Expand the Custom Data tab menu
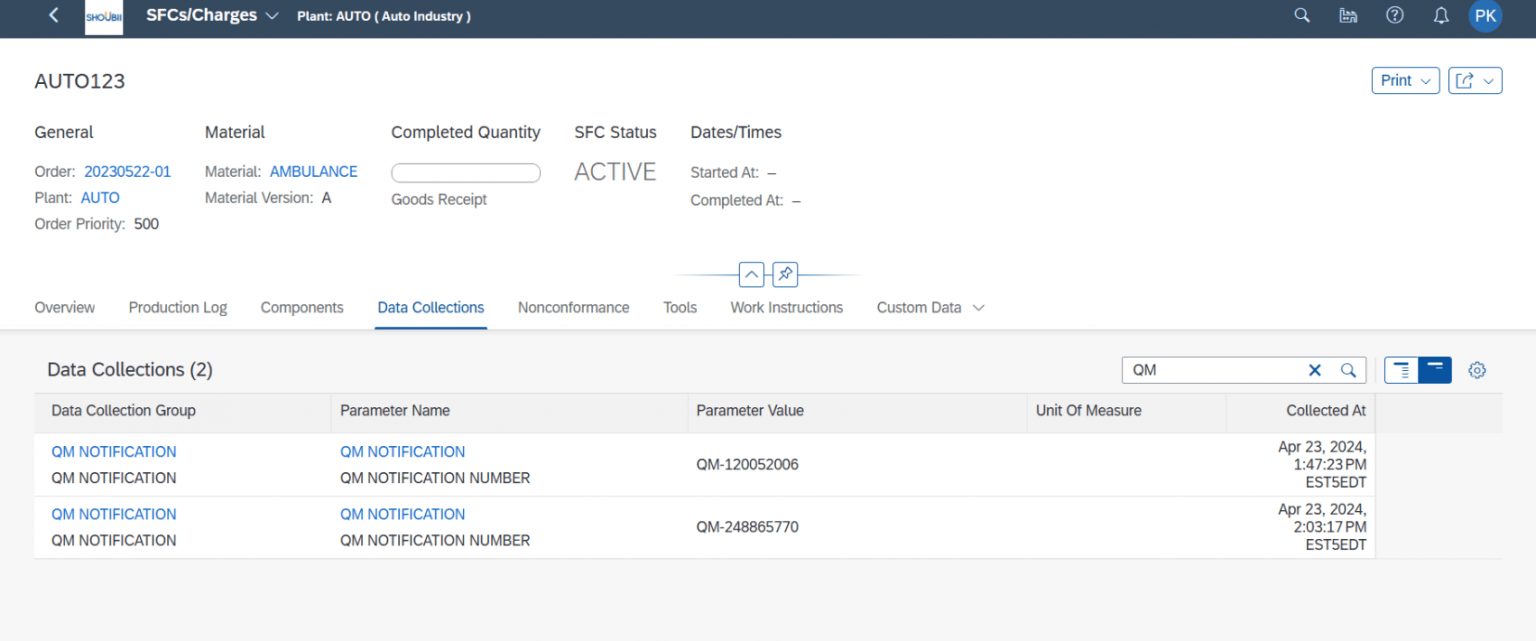 [x=977, y=307]
